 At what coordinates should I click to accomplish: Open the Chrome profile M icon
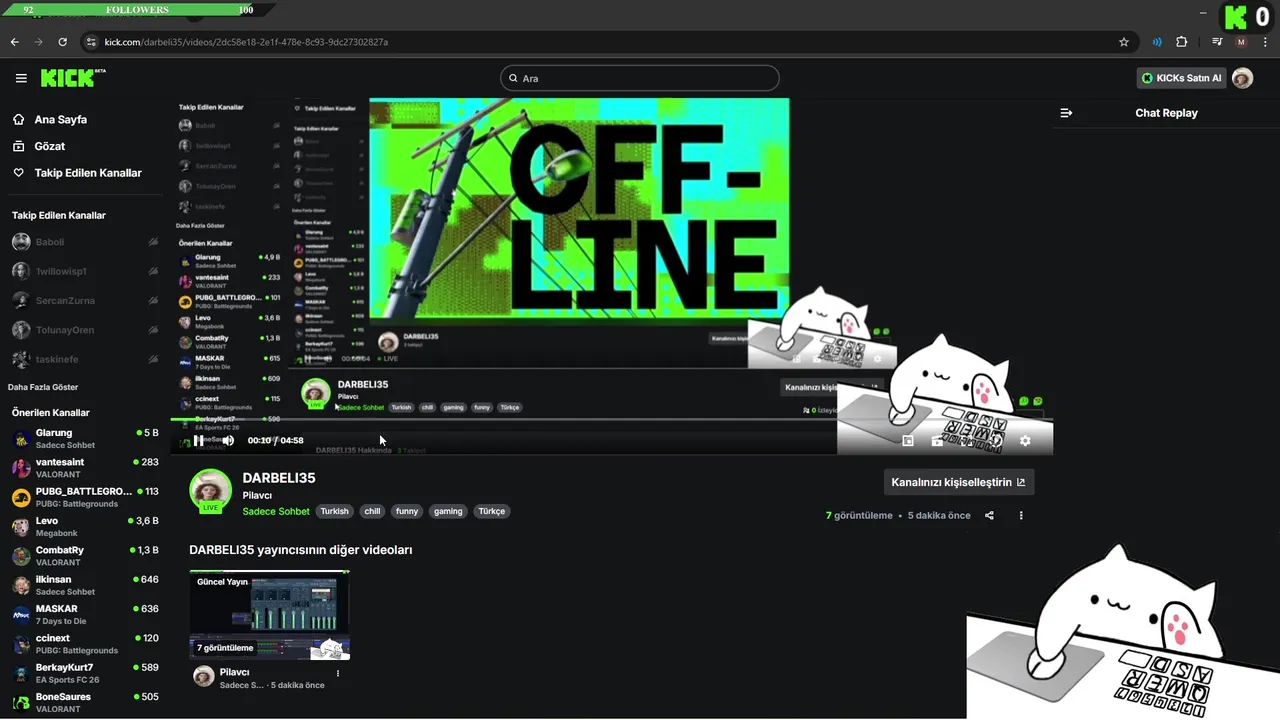[x=1241, y=42]
